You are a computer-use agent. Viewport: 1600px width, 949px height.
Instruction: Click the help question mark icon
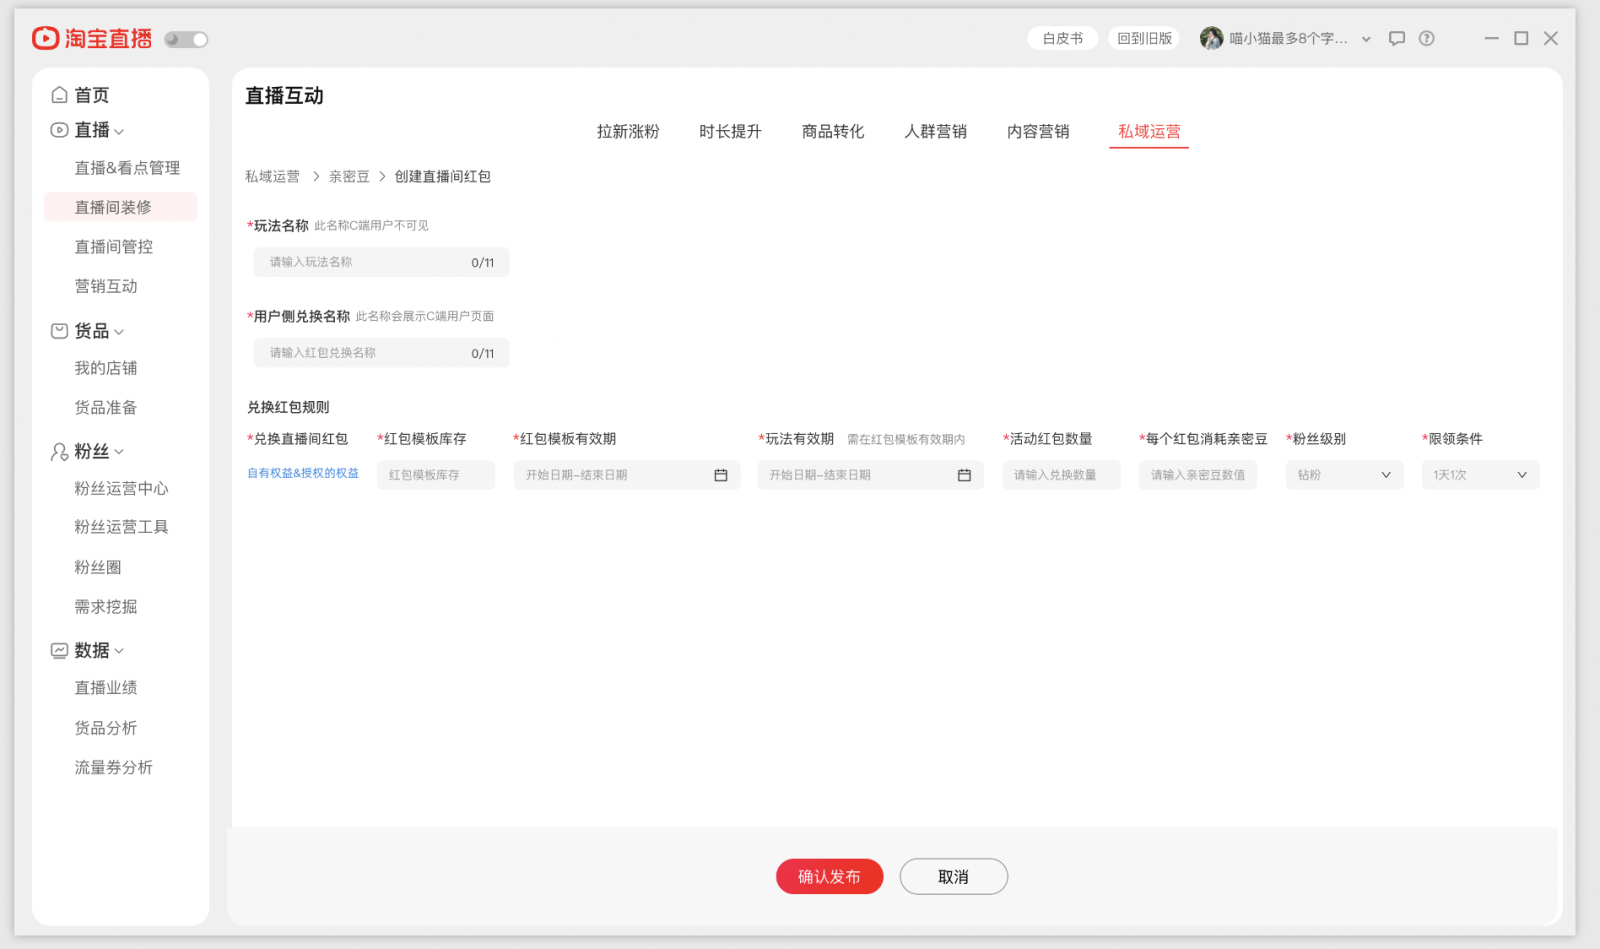(x=1427, y=38)
